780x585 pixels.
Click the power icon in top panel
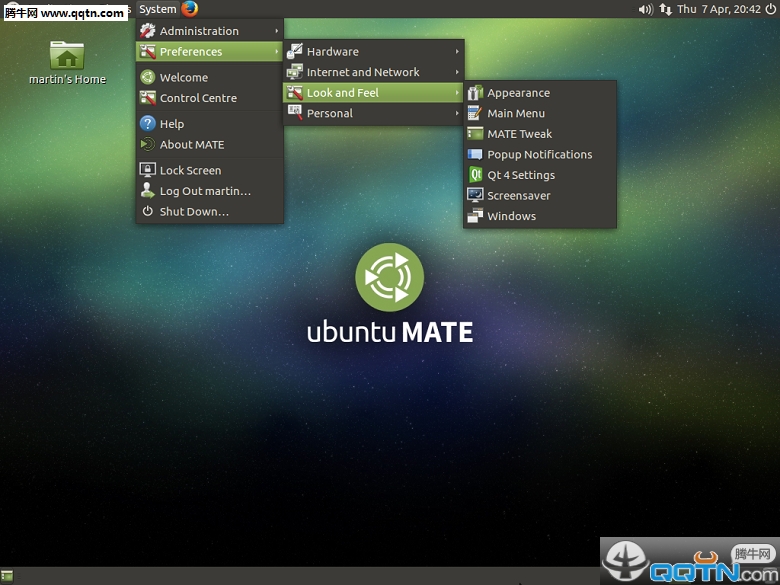(769, 9)
